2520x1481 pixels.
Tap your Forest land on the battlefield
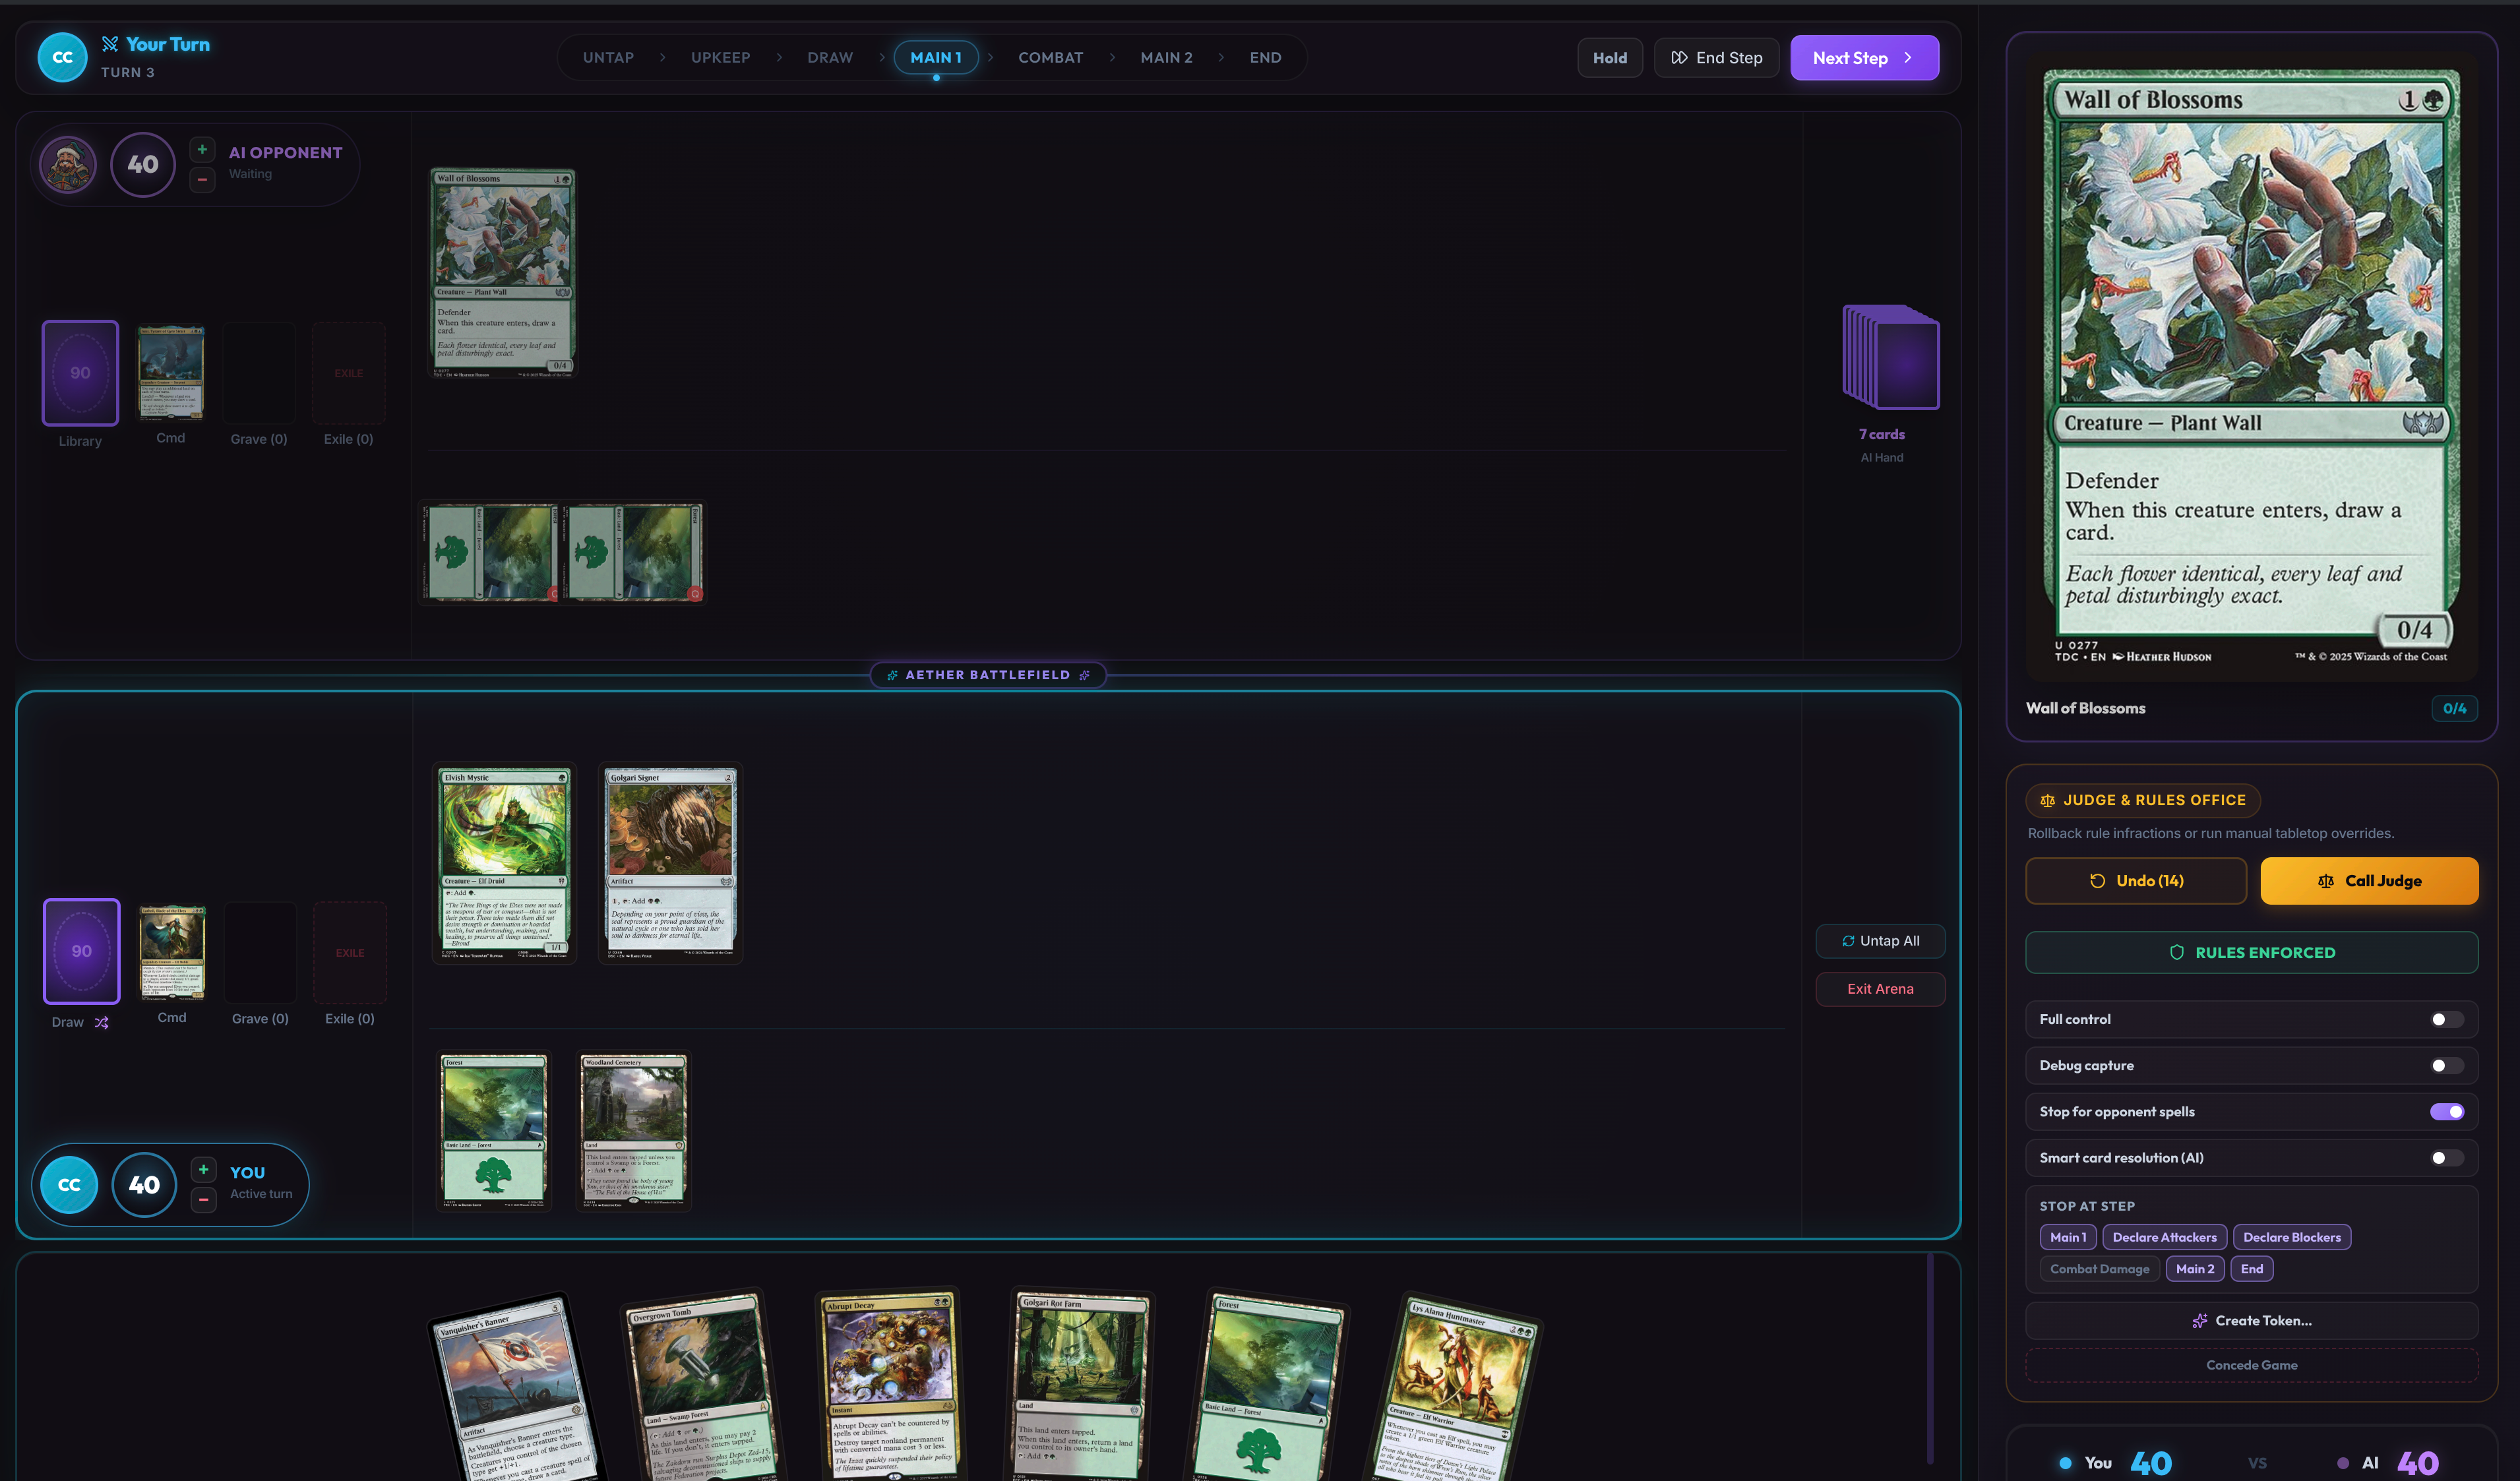pos(493,1131)
